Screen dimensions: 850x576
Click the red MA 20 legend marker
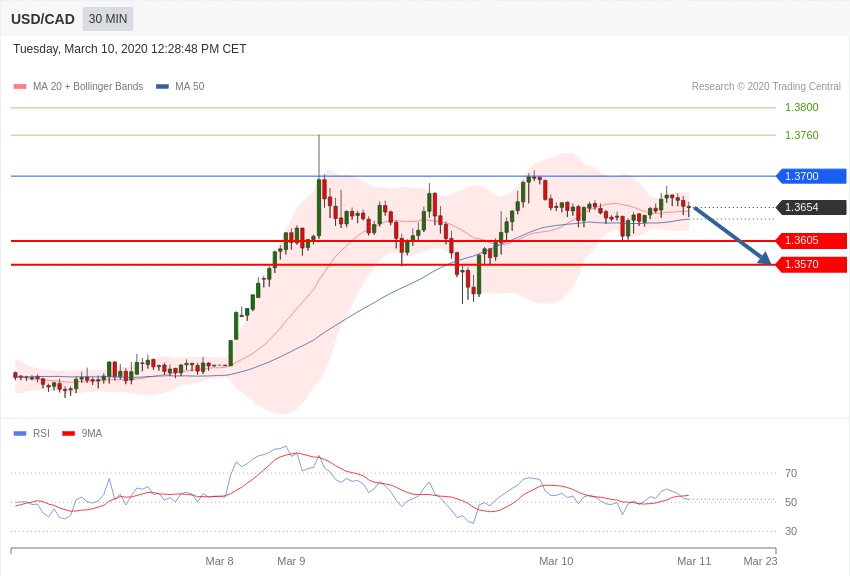click(20, 87)
